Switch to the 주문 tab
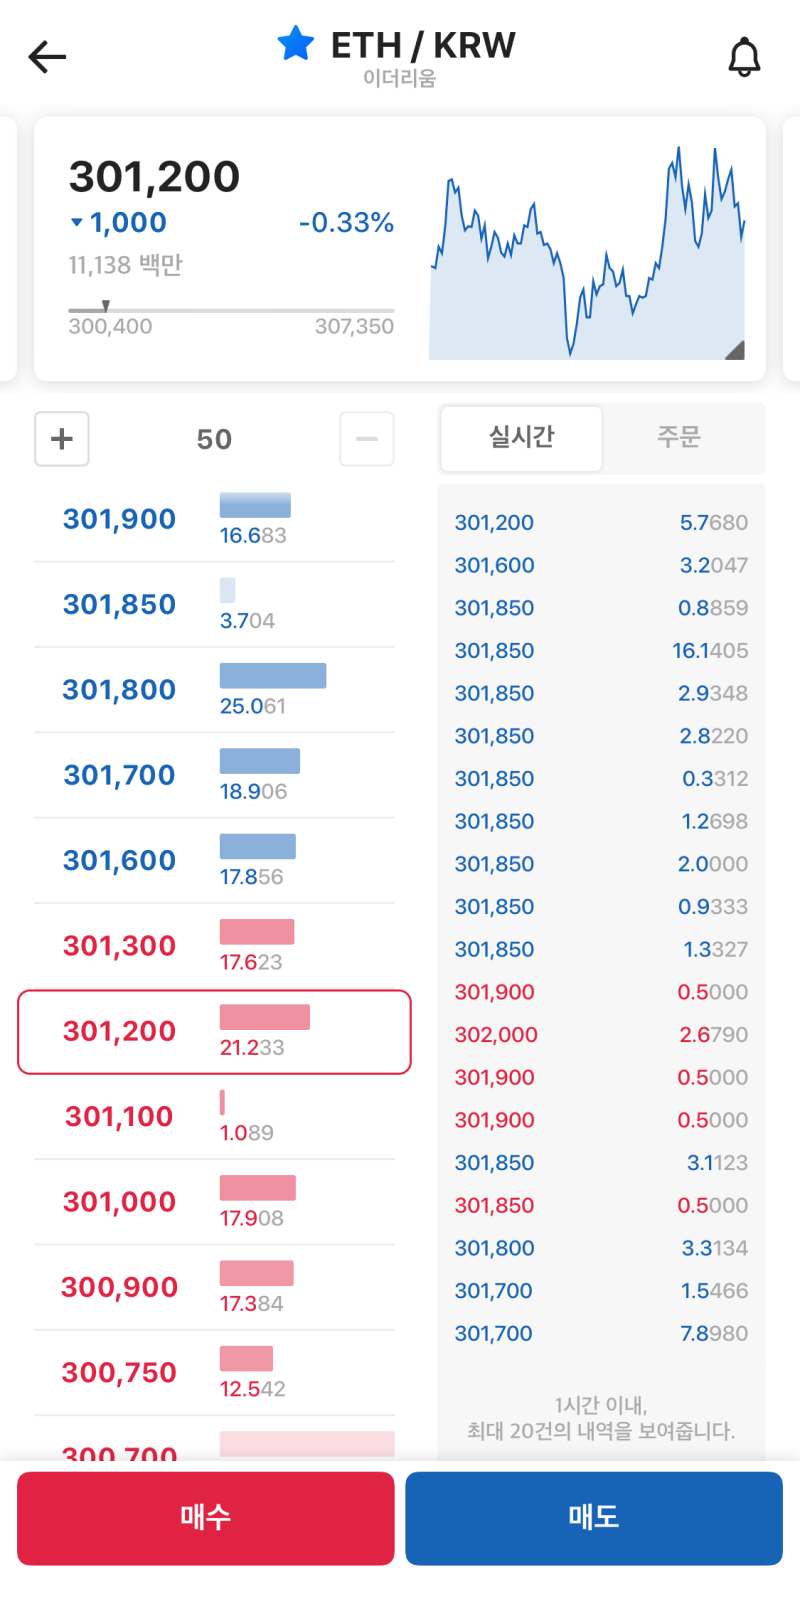Image resolution: width=800 pixels, height=1604 pixels. [x=681, y=438]
